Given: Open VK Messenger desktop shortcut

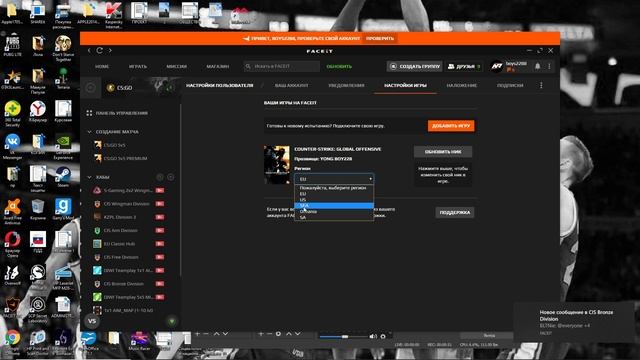Looking at the screenshot, I should (12, 146).
